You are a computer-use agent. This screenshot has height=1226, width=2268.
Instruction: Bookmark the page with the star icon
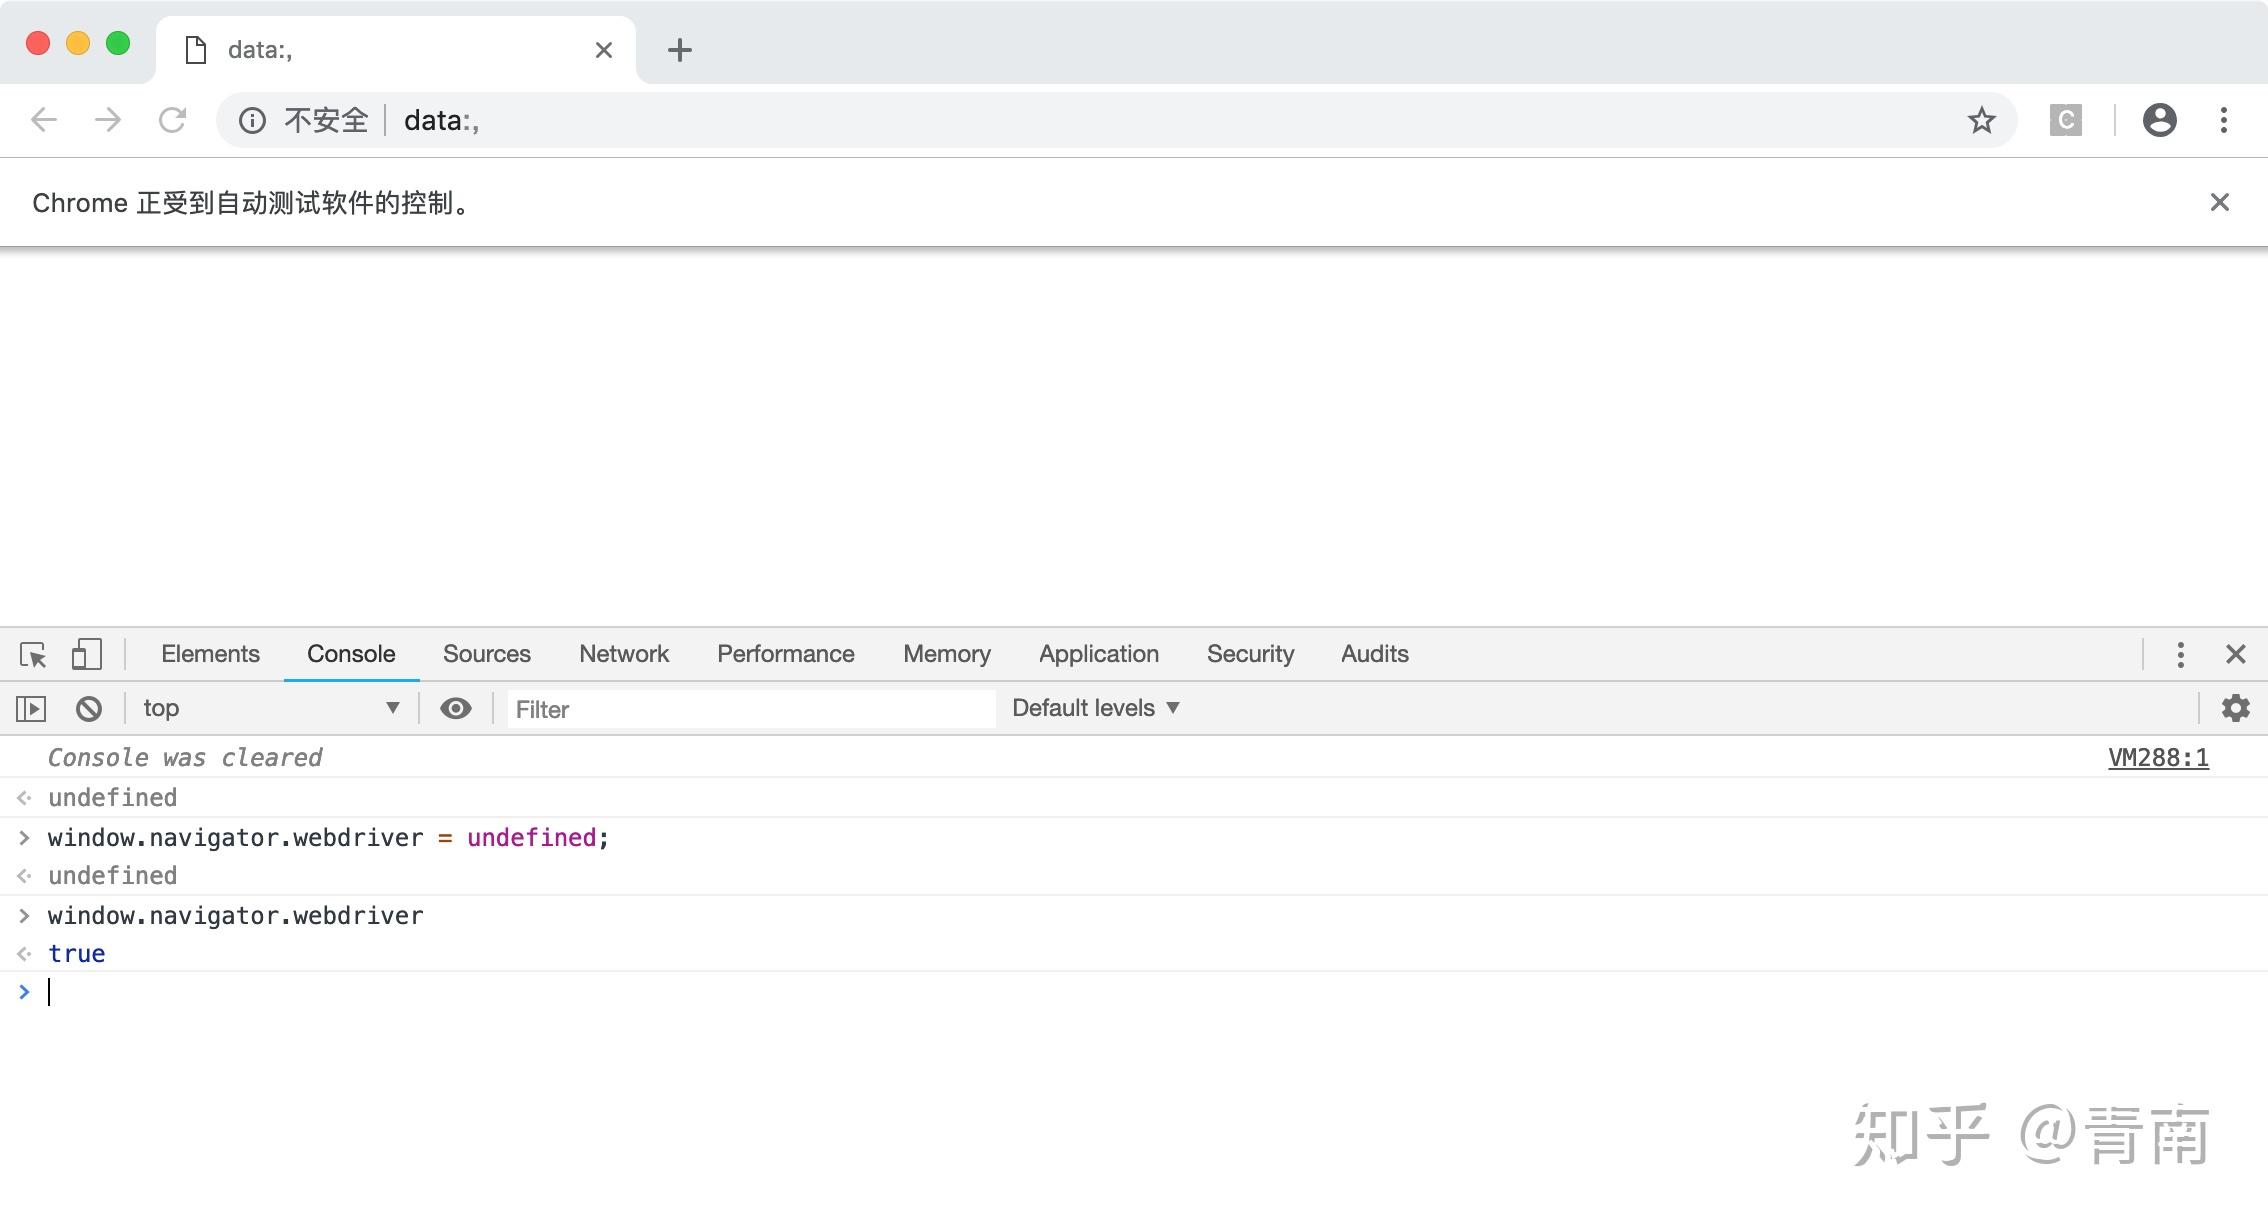(1981, 120)
